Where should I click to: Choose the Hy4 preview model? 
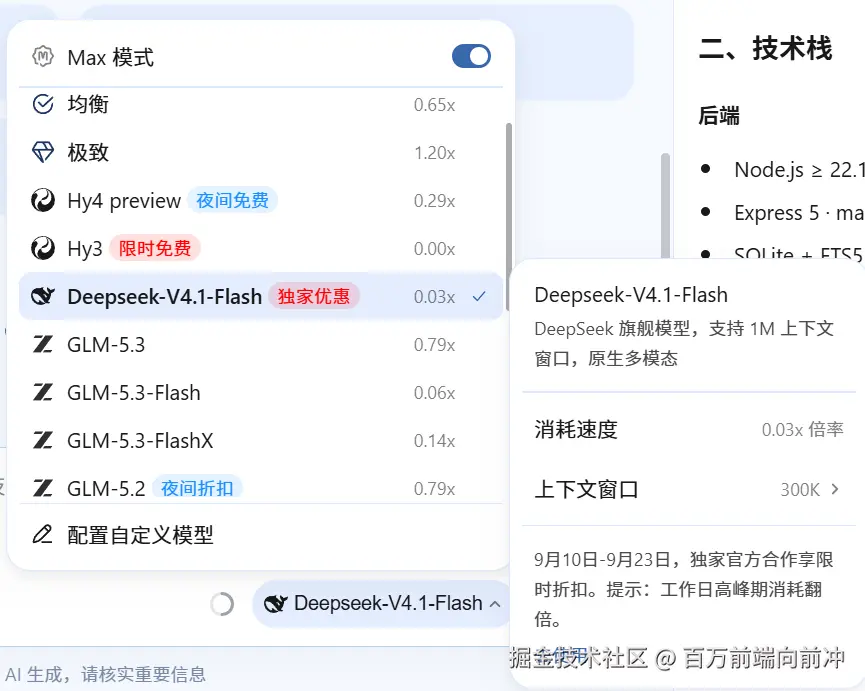(261, 200)
